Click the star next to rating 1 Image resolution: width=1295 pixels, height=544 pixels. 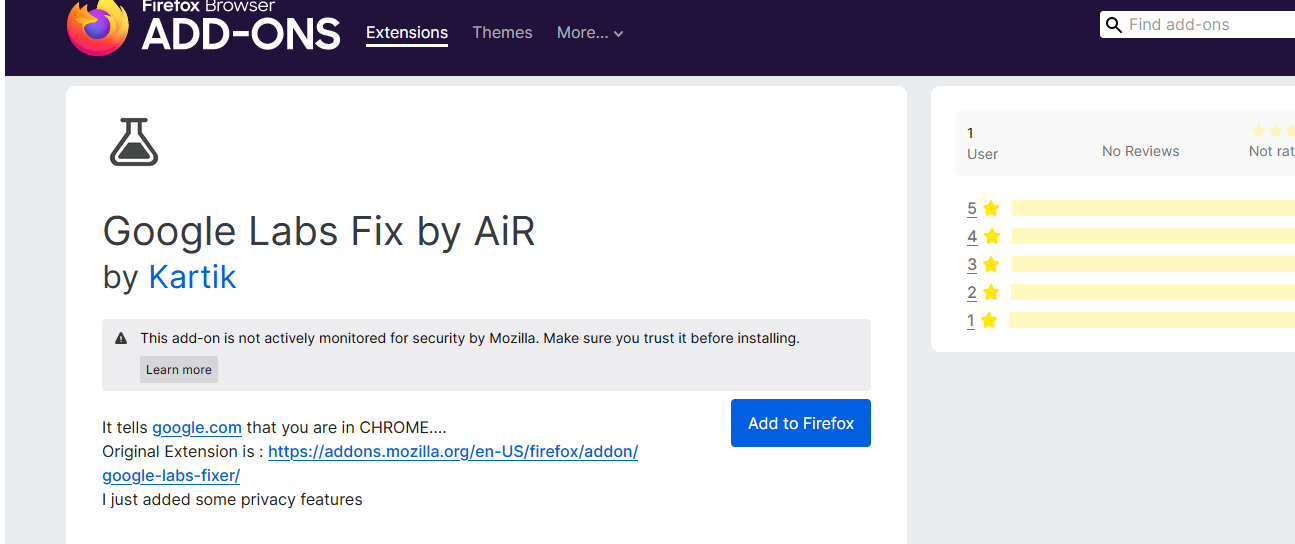click(x=989, y=320)
